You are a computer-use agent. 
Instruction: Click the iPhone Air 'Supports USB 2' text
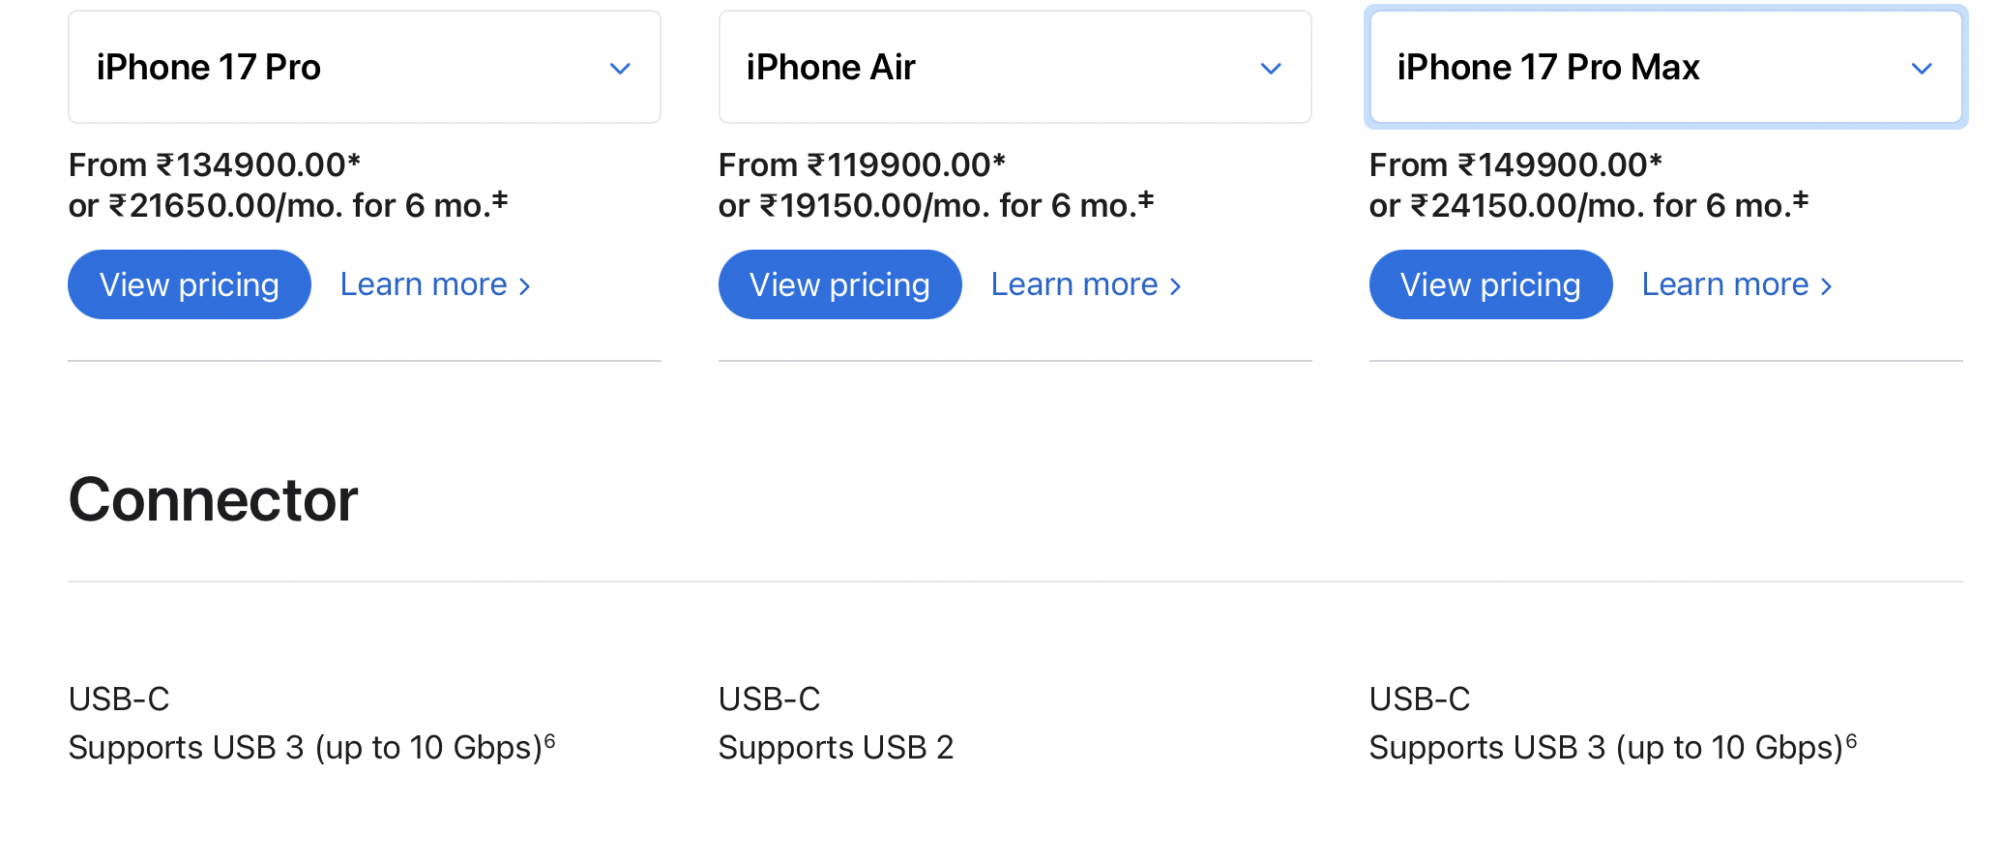835,747
